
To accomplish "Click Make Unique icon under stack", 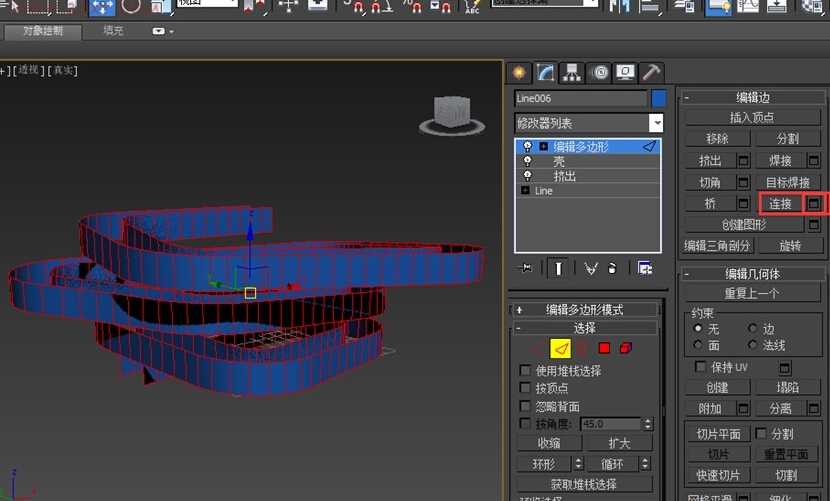I will pyautogui.click(x=591, y=269).
